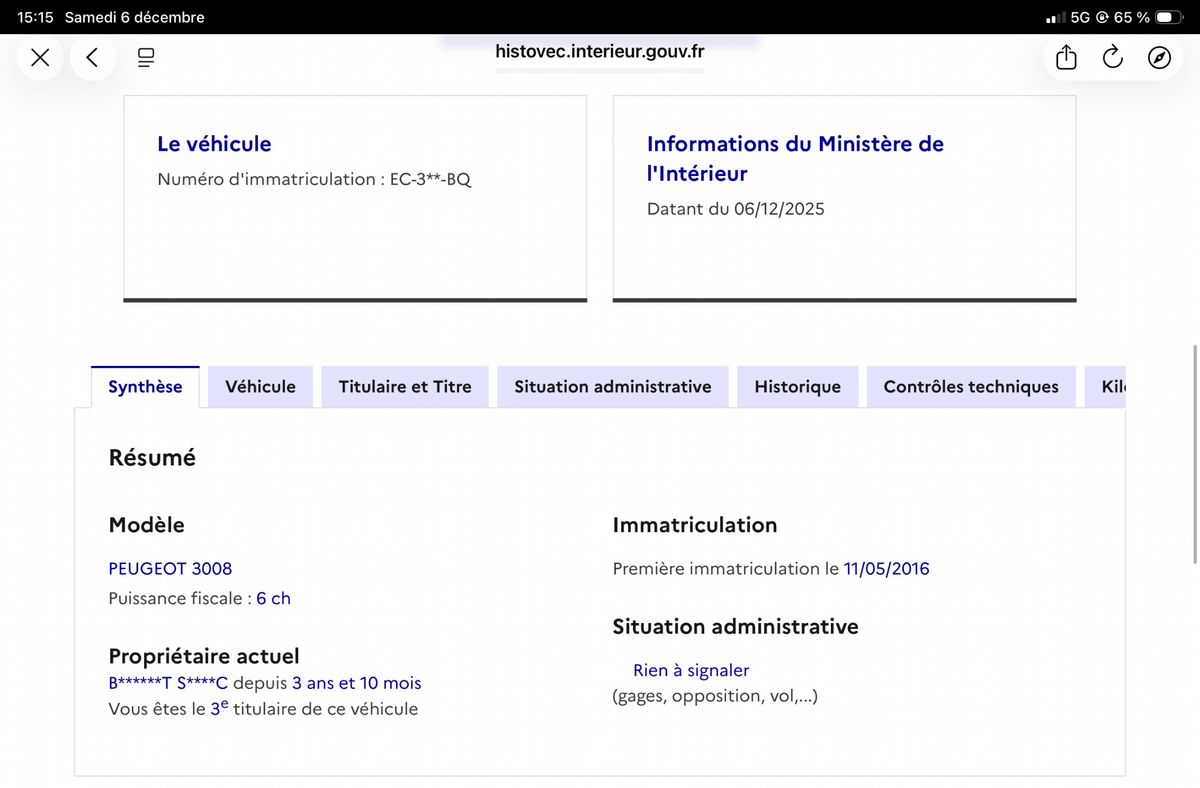
Task: Click the Propriétaire actuel heading
Action: pos(204,656)
